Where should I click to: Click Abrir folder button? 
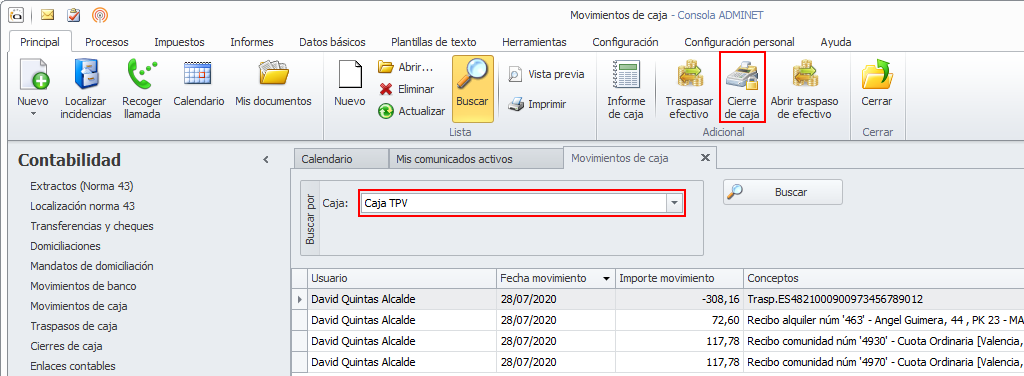(x=406, y=67)
